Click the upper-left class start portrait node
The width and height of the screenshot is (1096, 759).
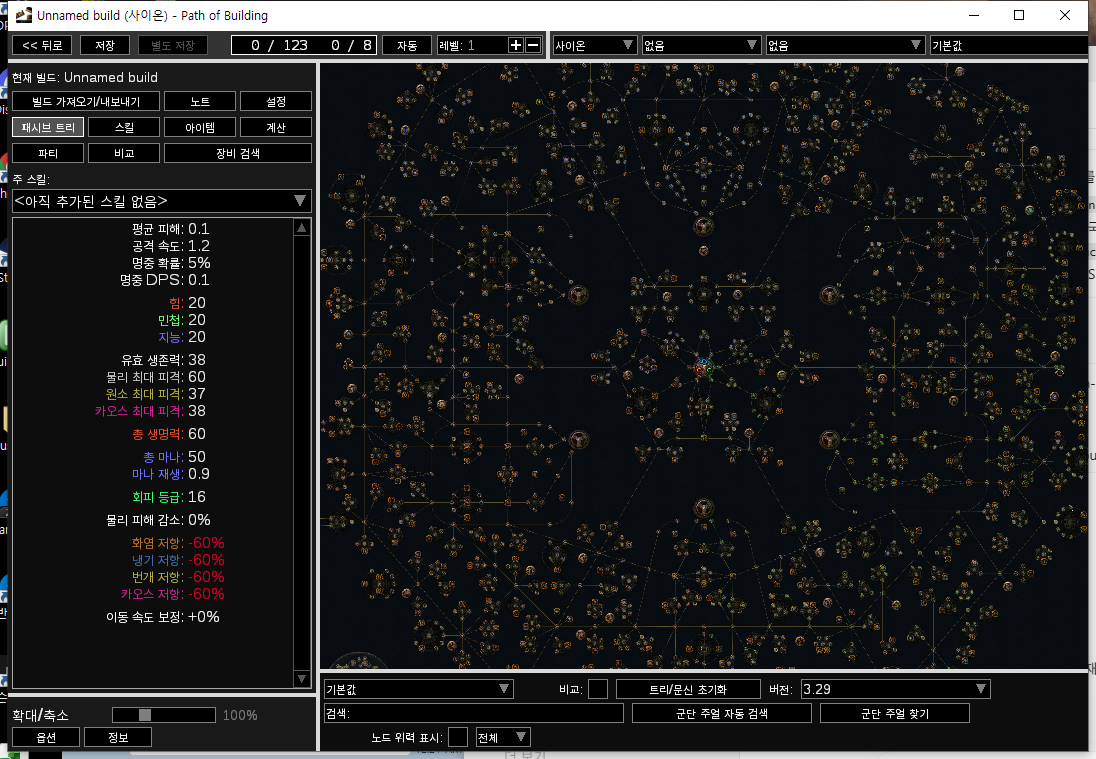pos(578,295)
